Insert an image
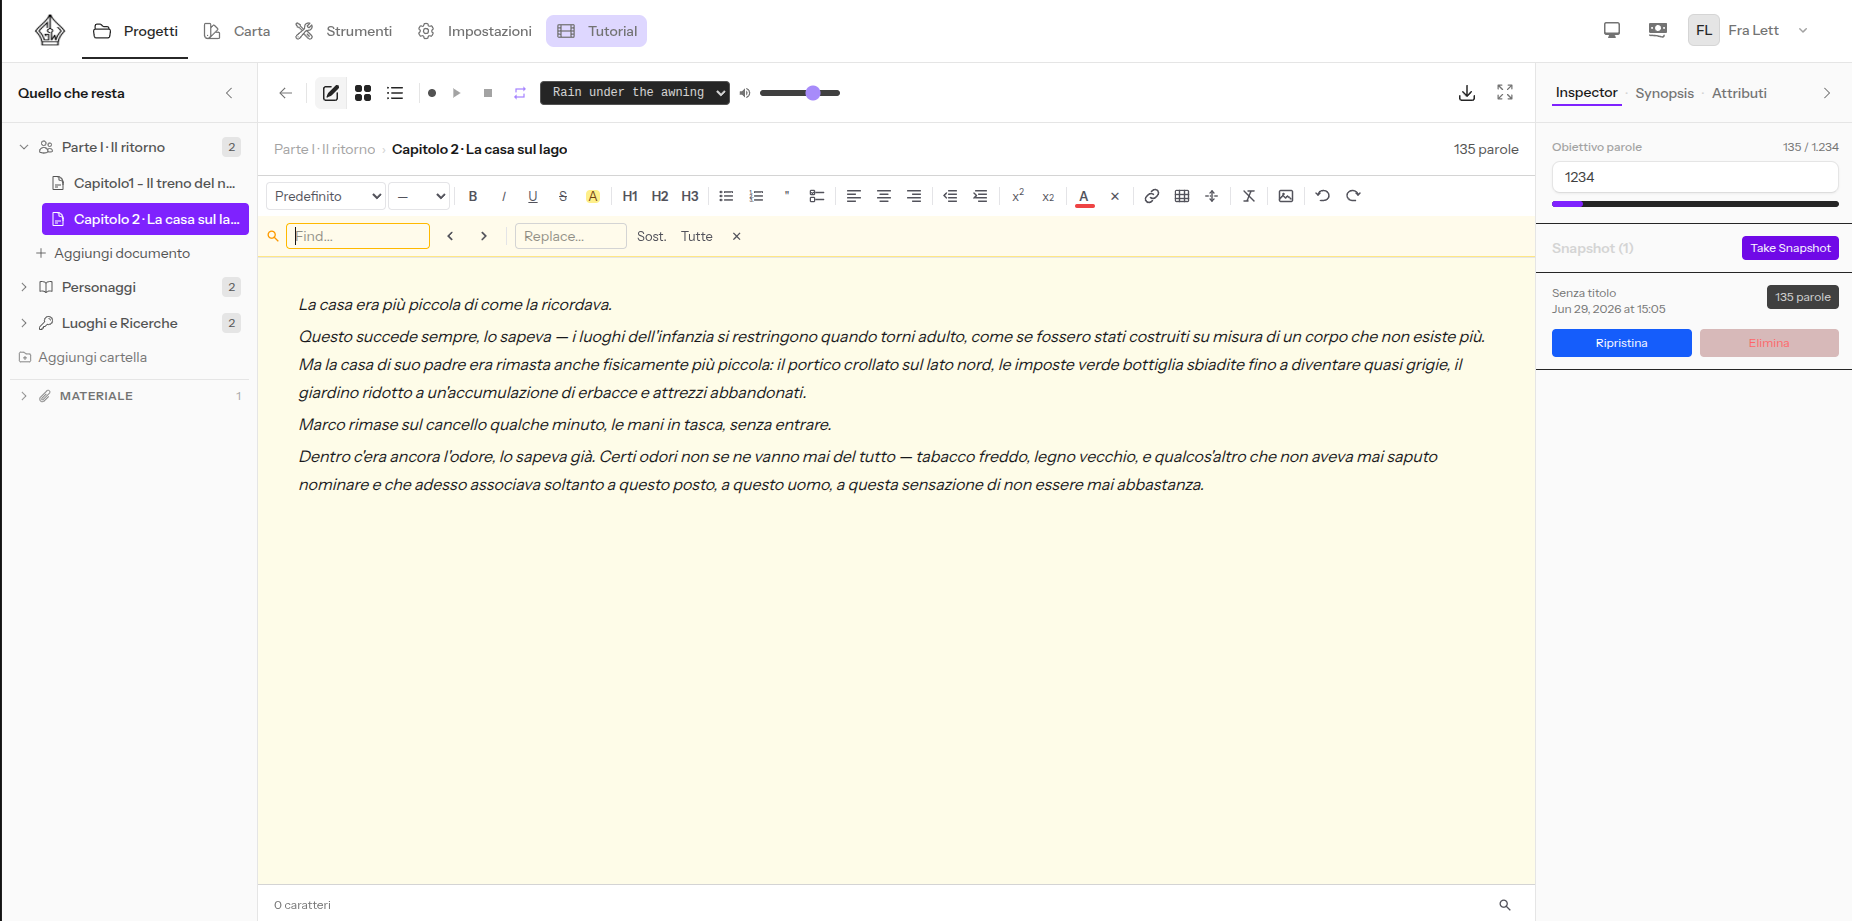This screenshot has height=921, width=1852. (1286, 196)
